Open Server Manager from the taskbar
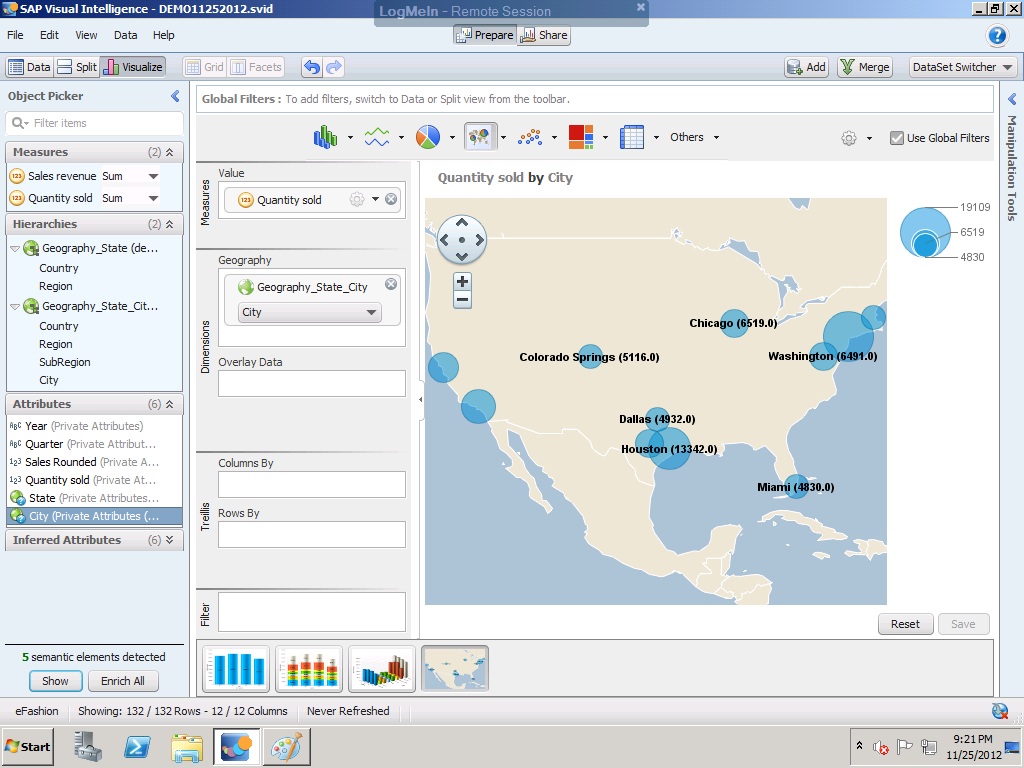The height and width of the screenshot is (768, 1024). tap(88, 747)
